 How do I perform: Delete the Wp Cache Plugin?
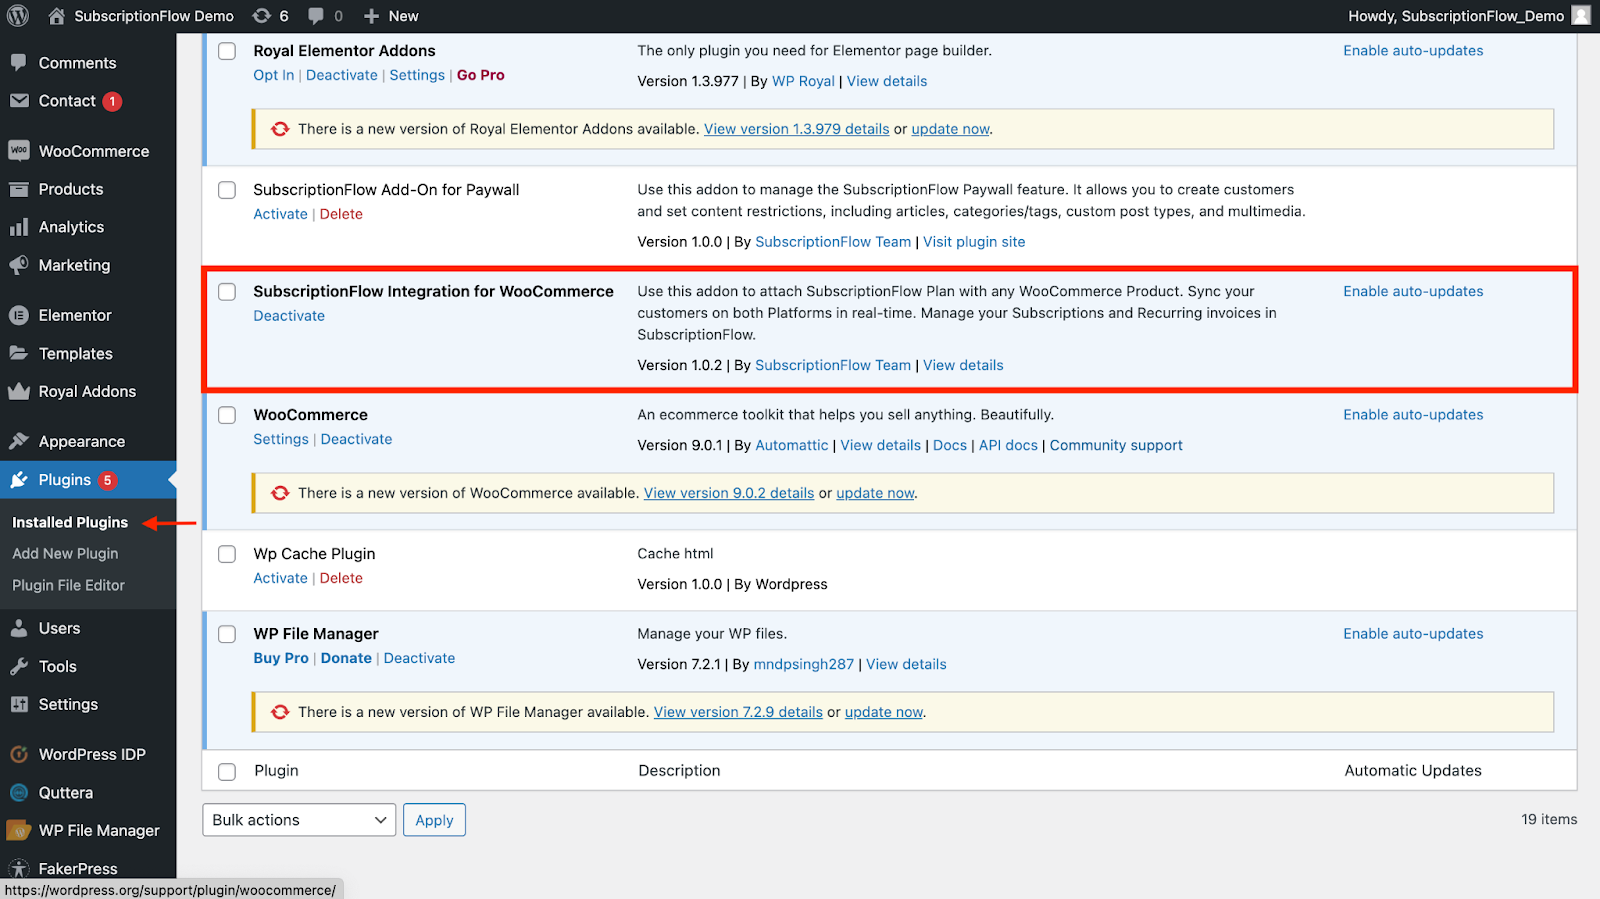coord(341,578)
